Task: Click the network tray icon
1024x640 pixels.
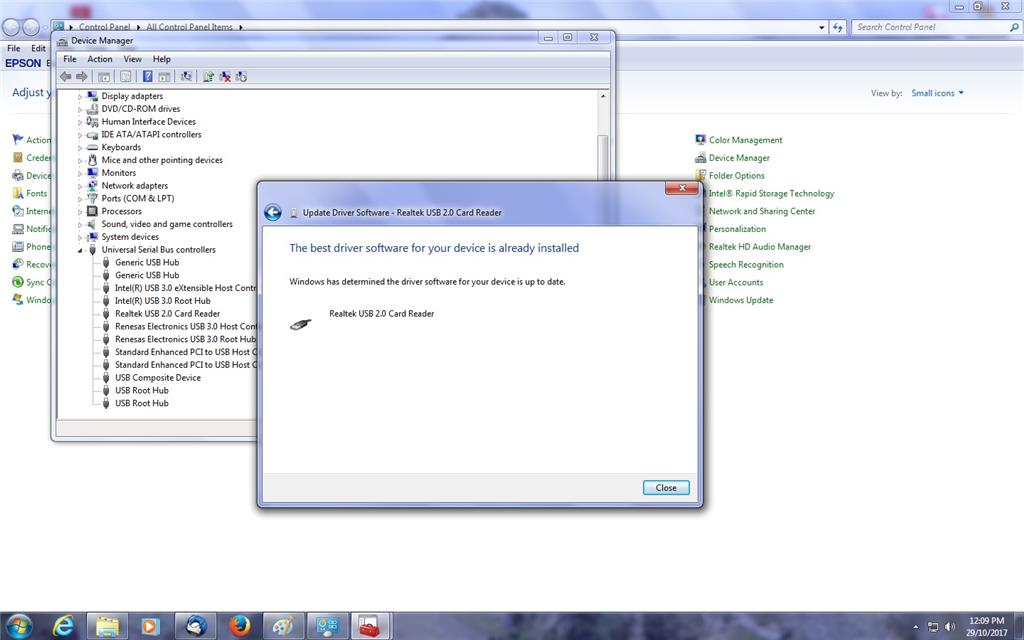Action: click(x=933, y=626)
